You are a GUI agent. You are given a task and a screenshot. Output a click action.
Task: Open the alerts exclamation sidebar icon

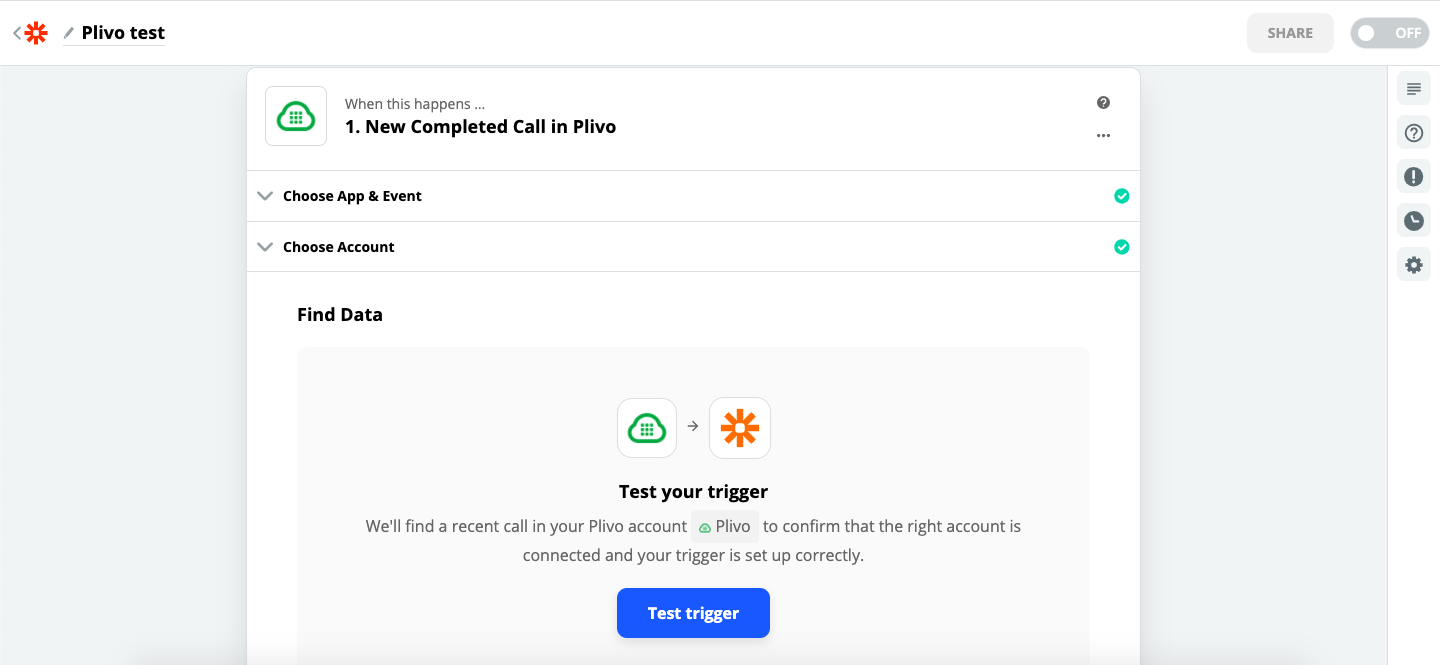1413,177
